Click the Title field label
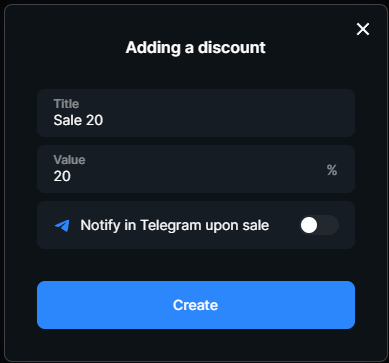The width and height of the screenshot is (389, 363). point(66,104)
